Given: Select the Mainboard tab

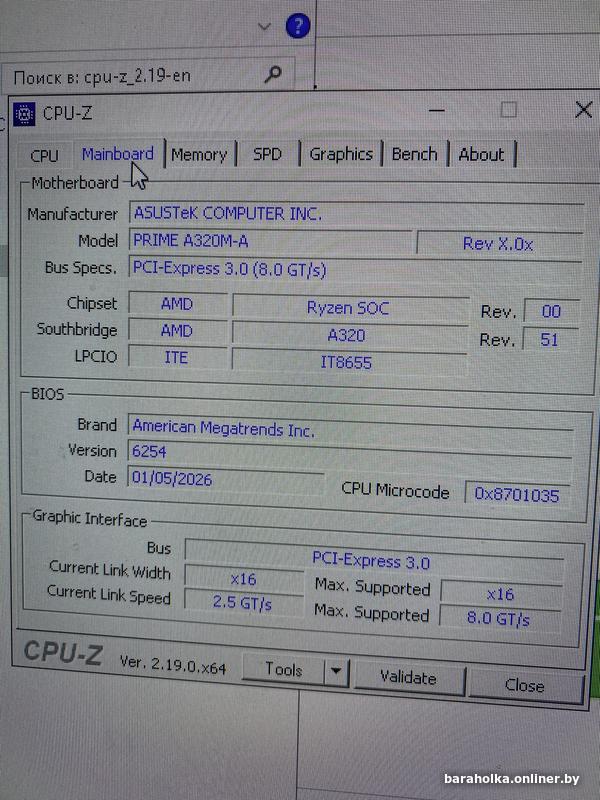Looking at the screenshot, I should 118,154.
